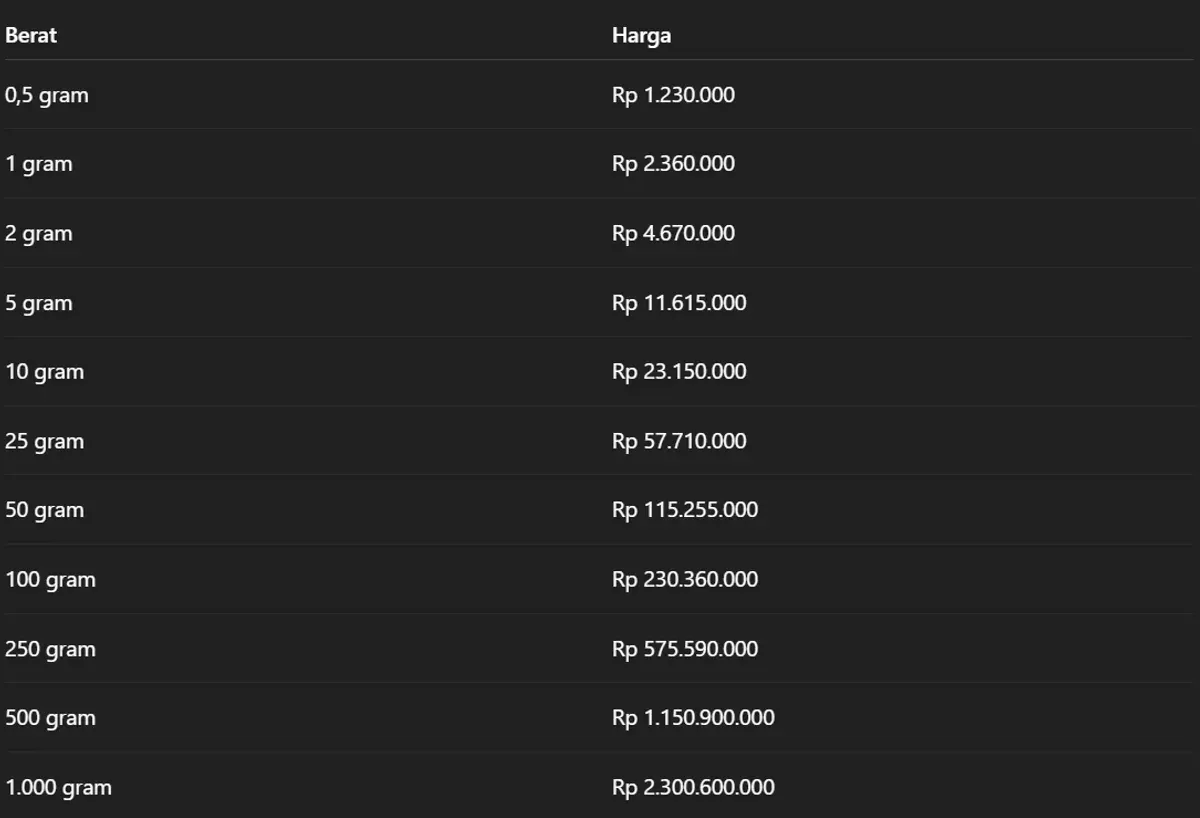This screenshot has height=818, width=1200.
Task: Click the Rp 2.360.000 price cell
Action: pos(673,165)
